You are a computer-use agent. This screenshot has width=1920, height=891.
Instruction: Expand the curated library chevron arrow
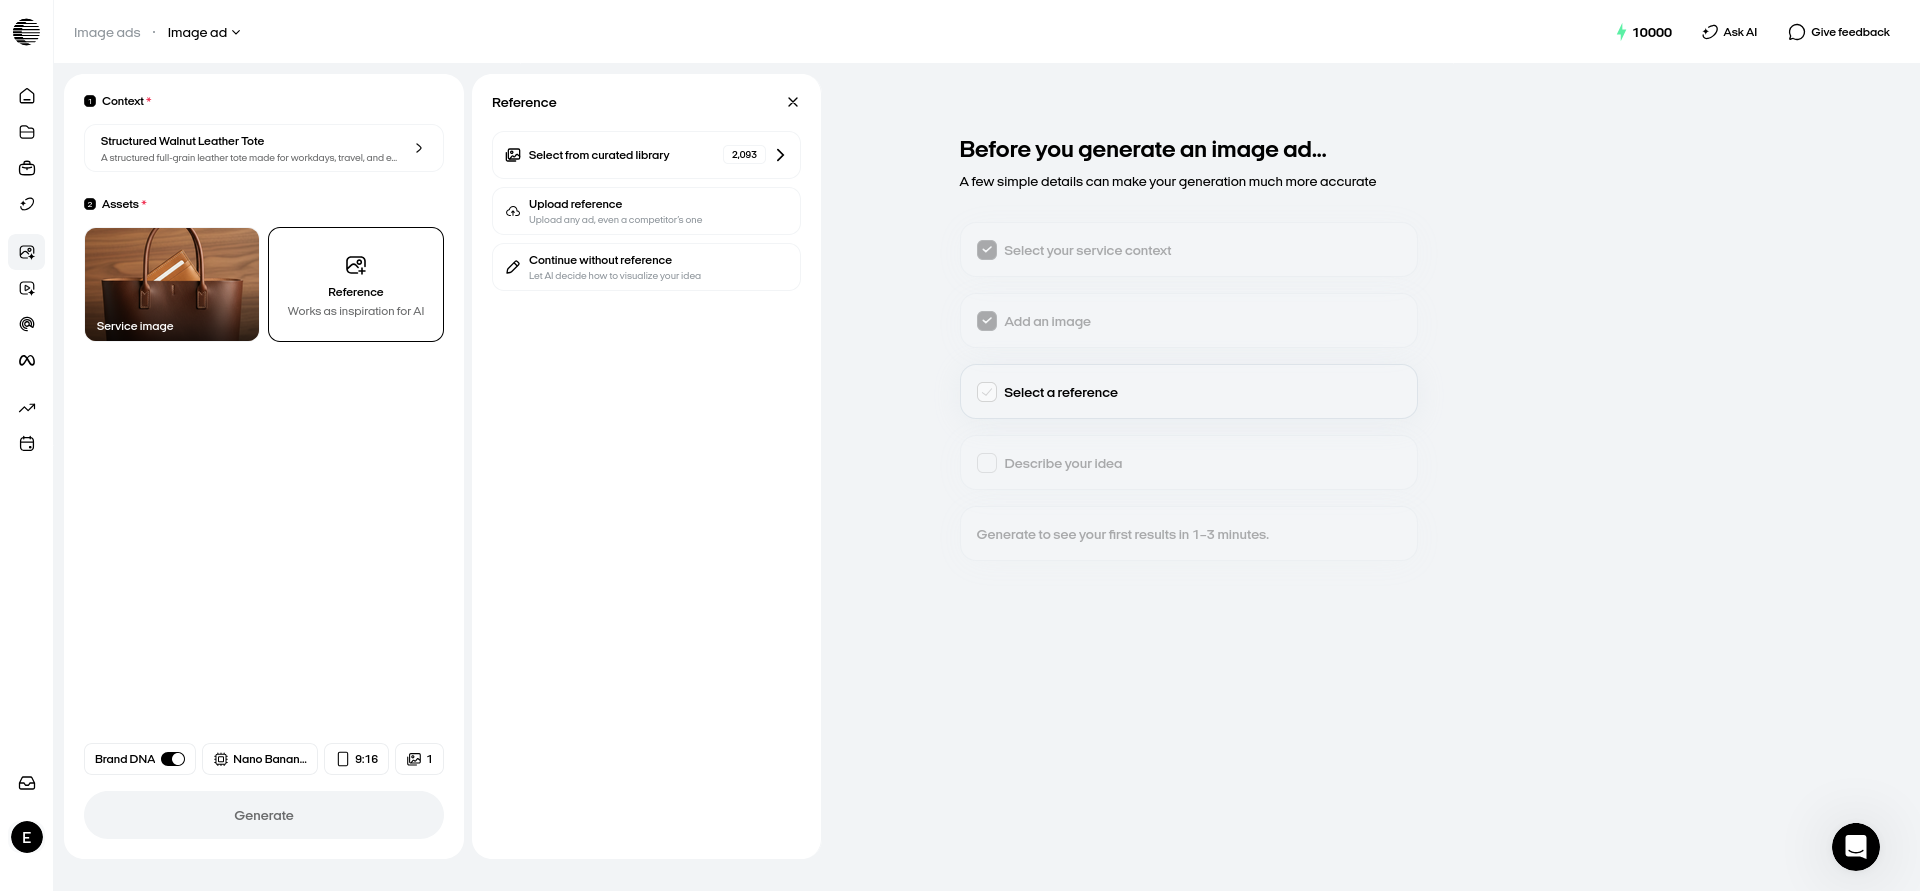[781, 155]
